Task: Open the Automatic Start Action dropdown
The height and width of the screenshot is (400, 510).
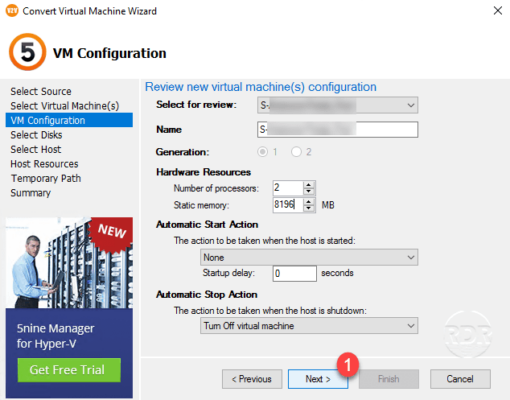Action: [x=309, y=257]
